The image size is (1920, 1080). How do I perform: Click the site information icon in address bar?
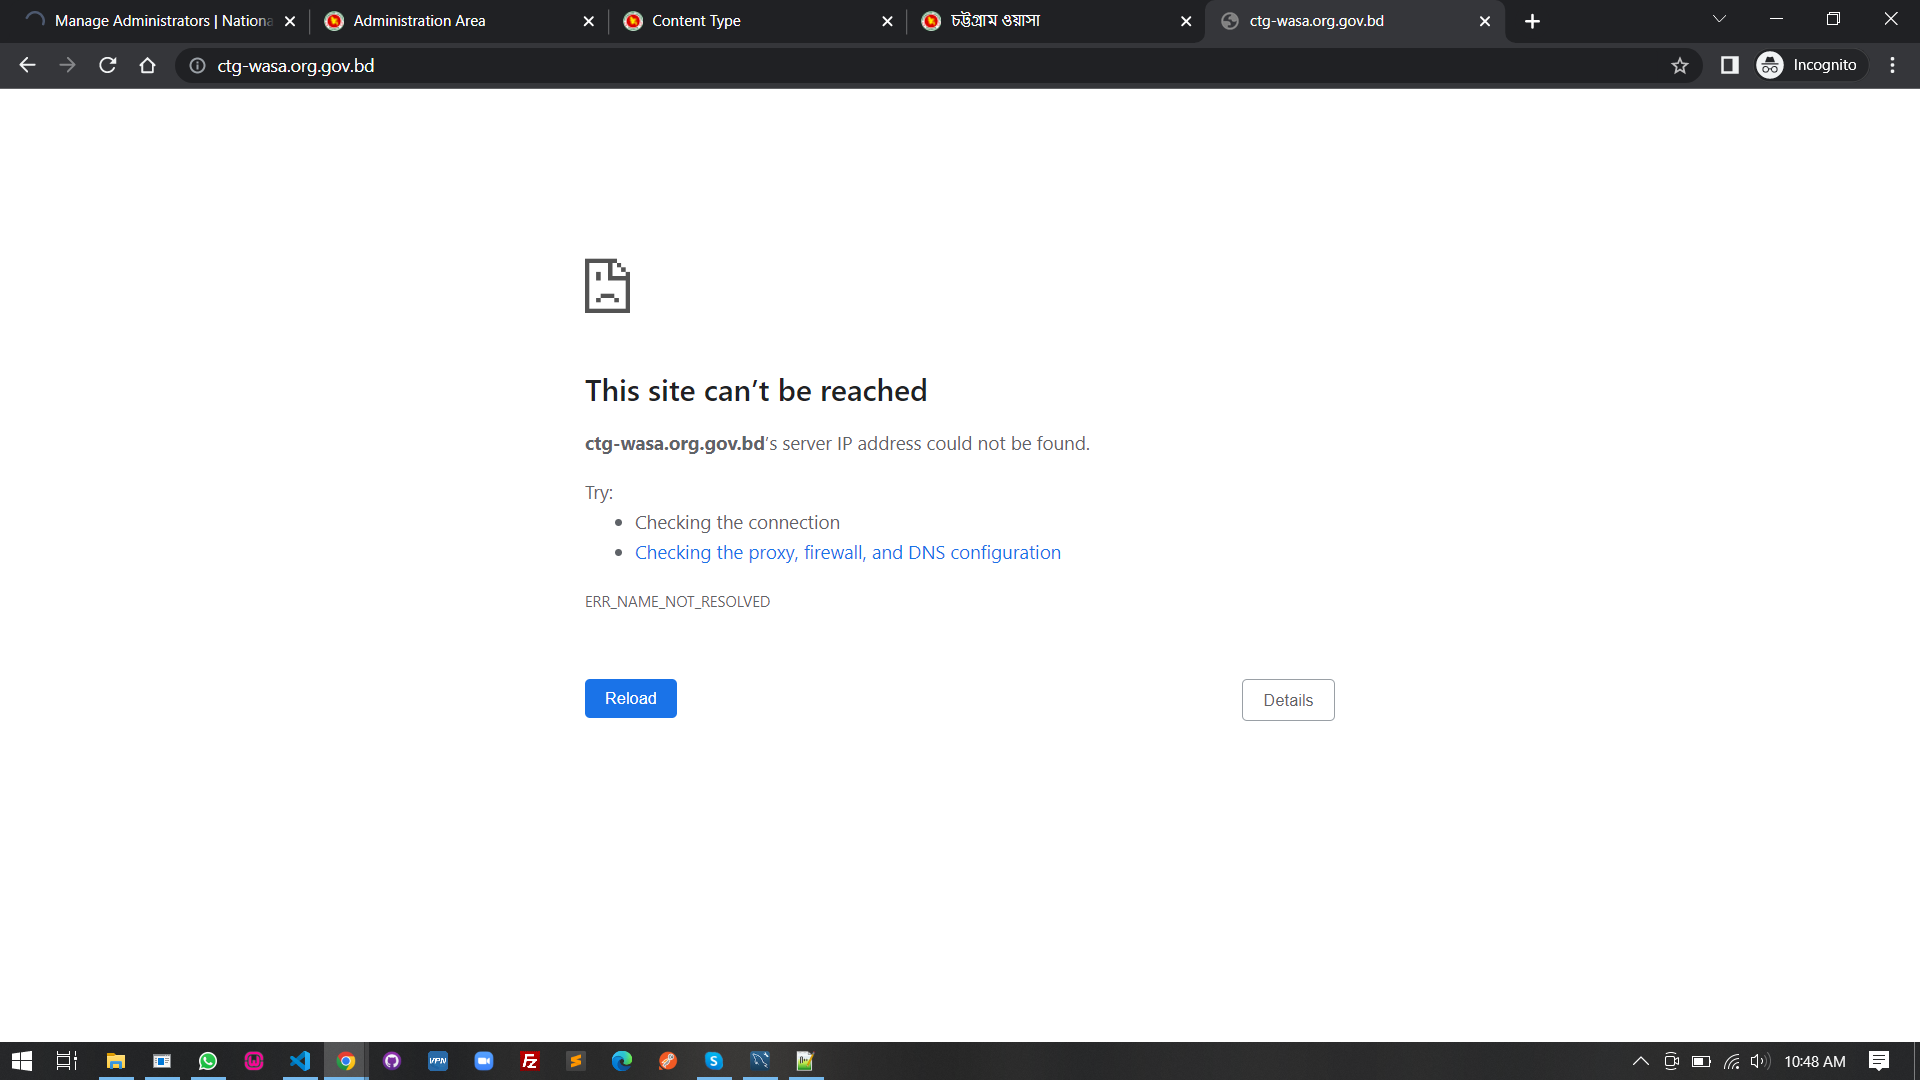click(x=198, y=65)
